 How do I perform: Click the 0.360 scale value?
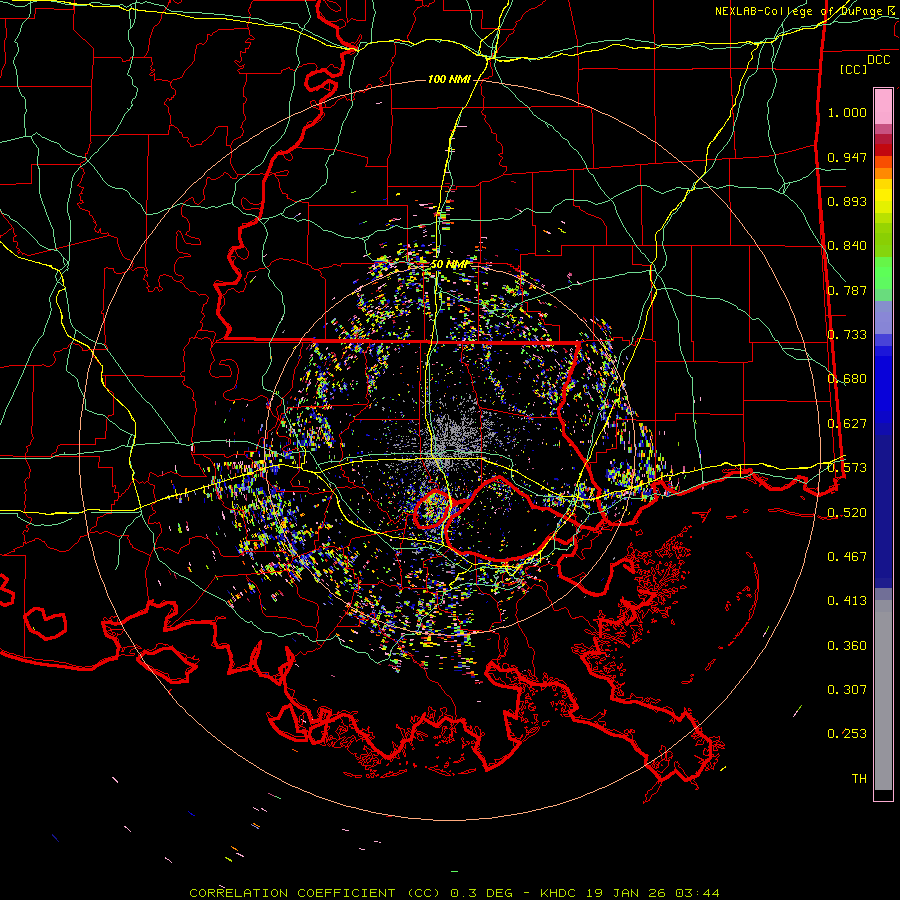coord(847,646)
